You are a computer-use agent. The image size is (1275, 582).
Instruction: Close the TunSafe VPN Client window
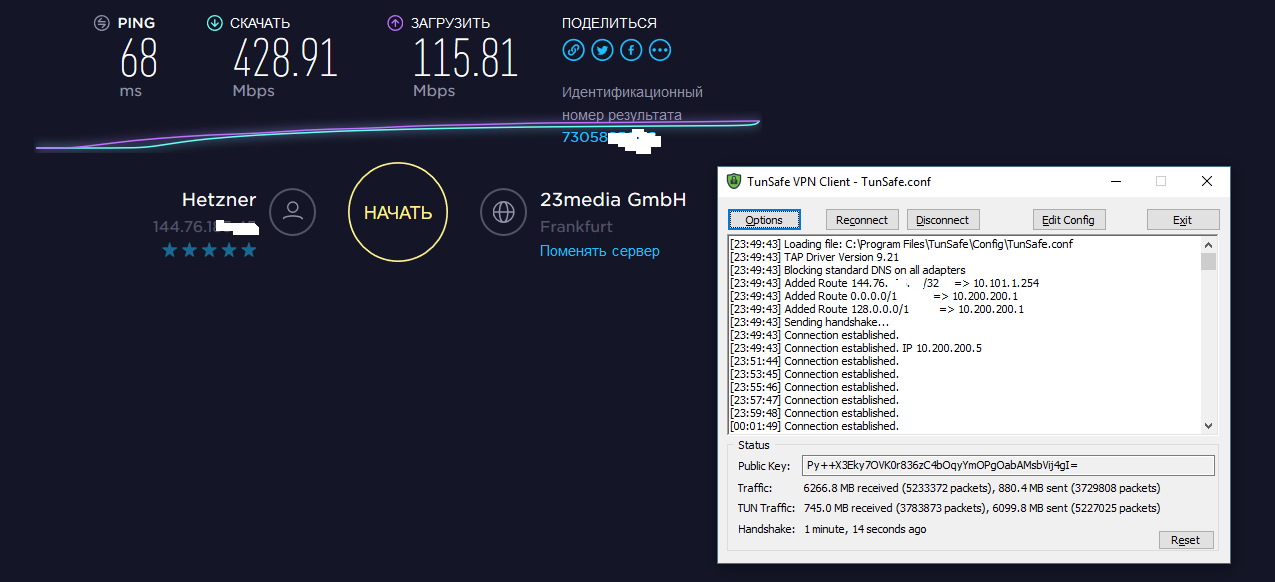click(x=1207, y=181)
